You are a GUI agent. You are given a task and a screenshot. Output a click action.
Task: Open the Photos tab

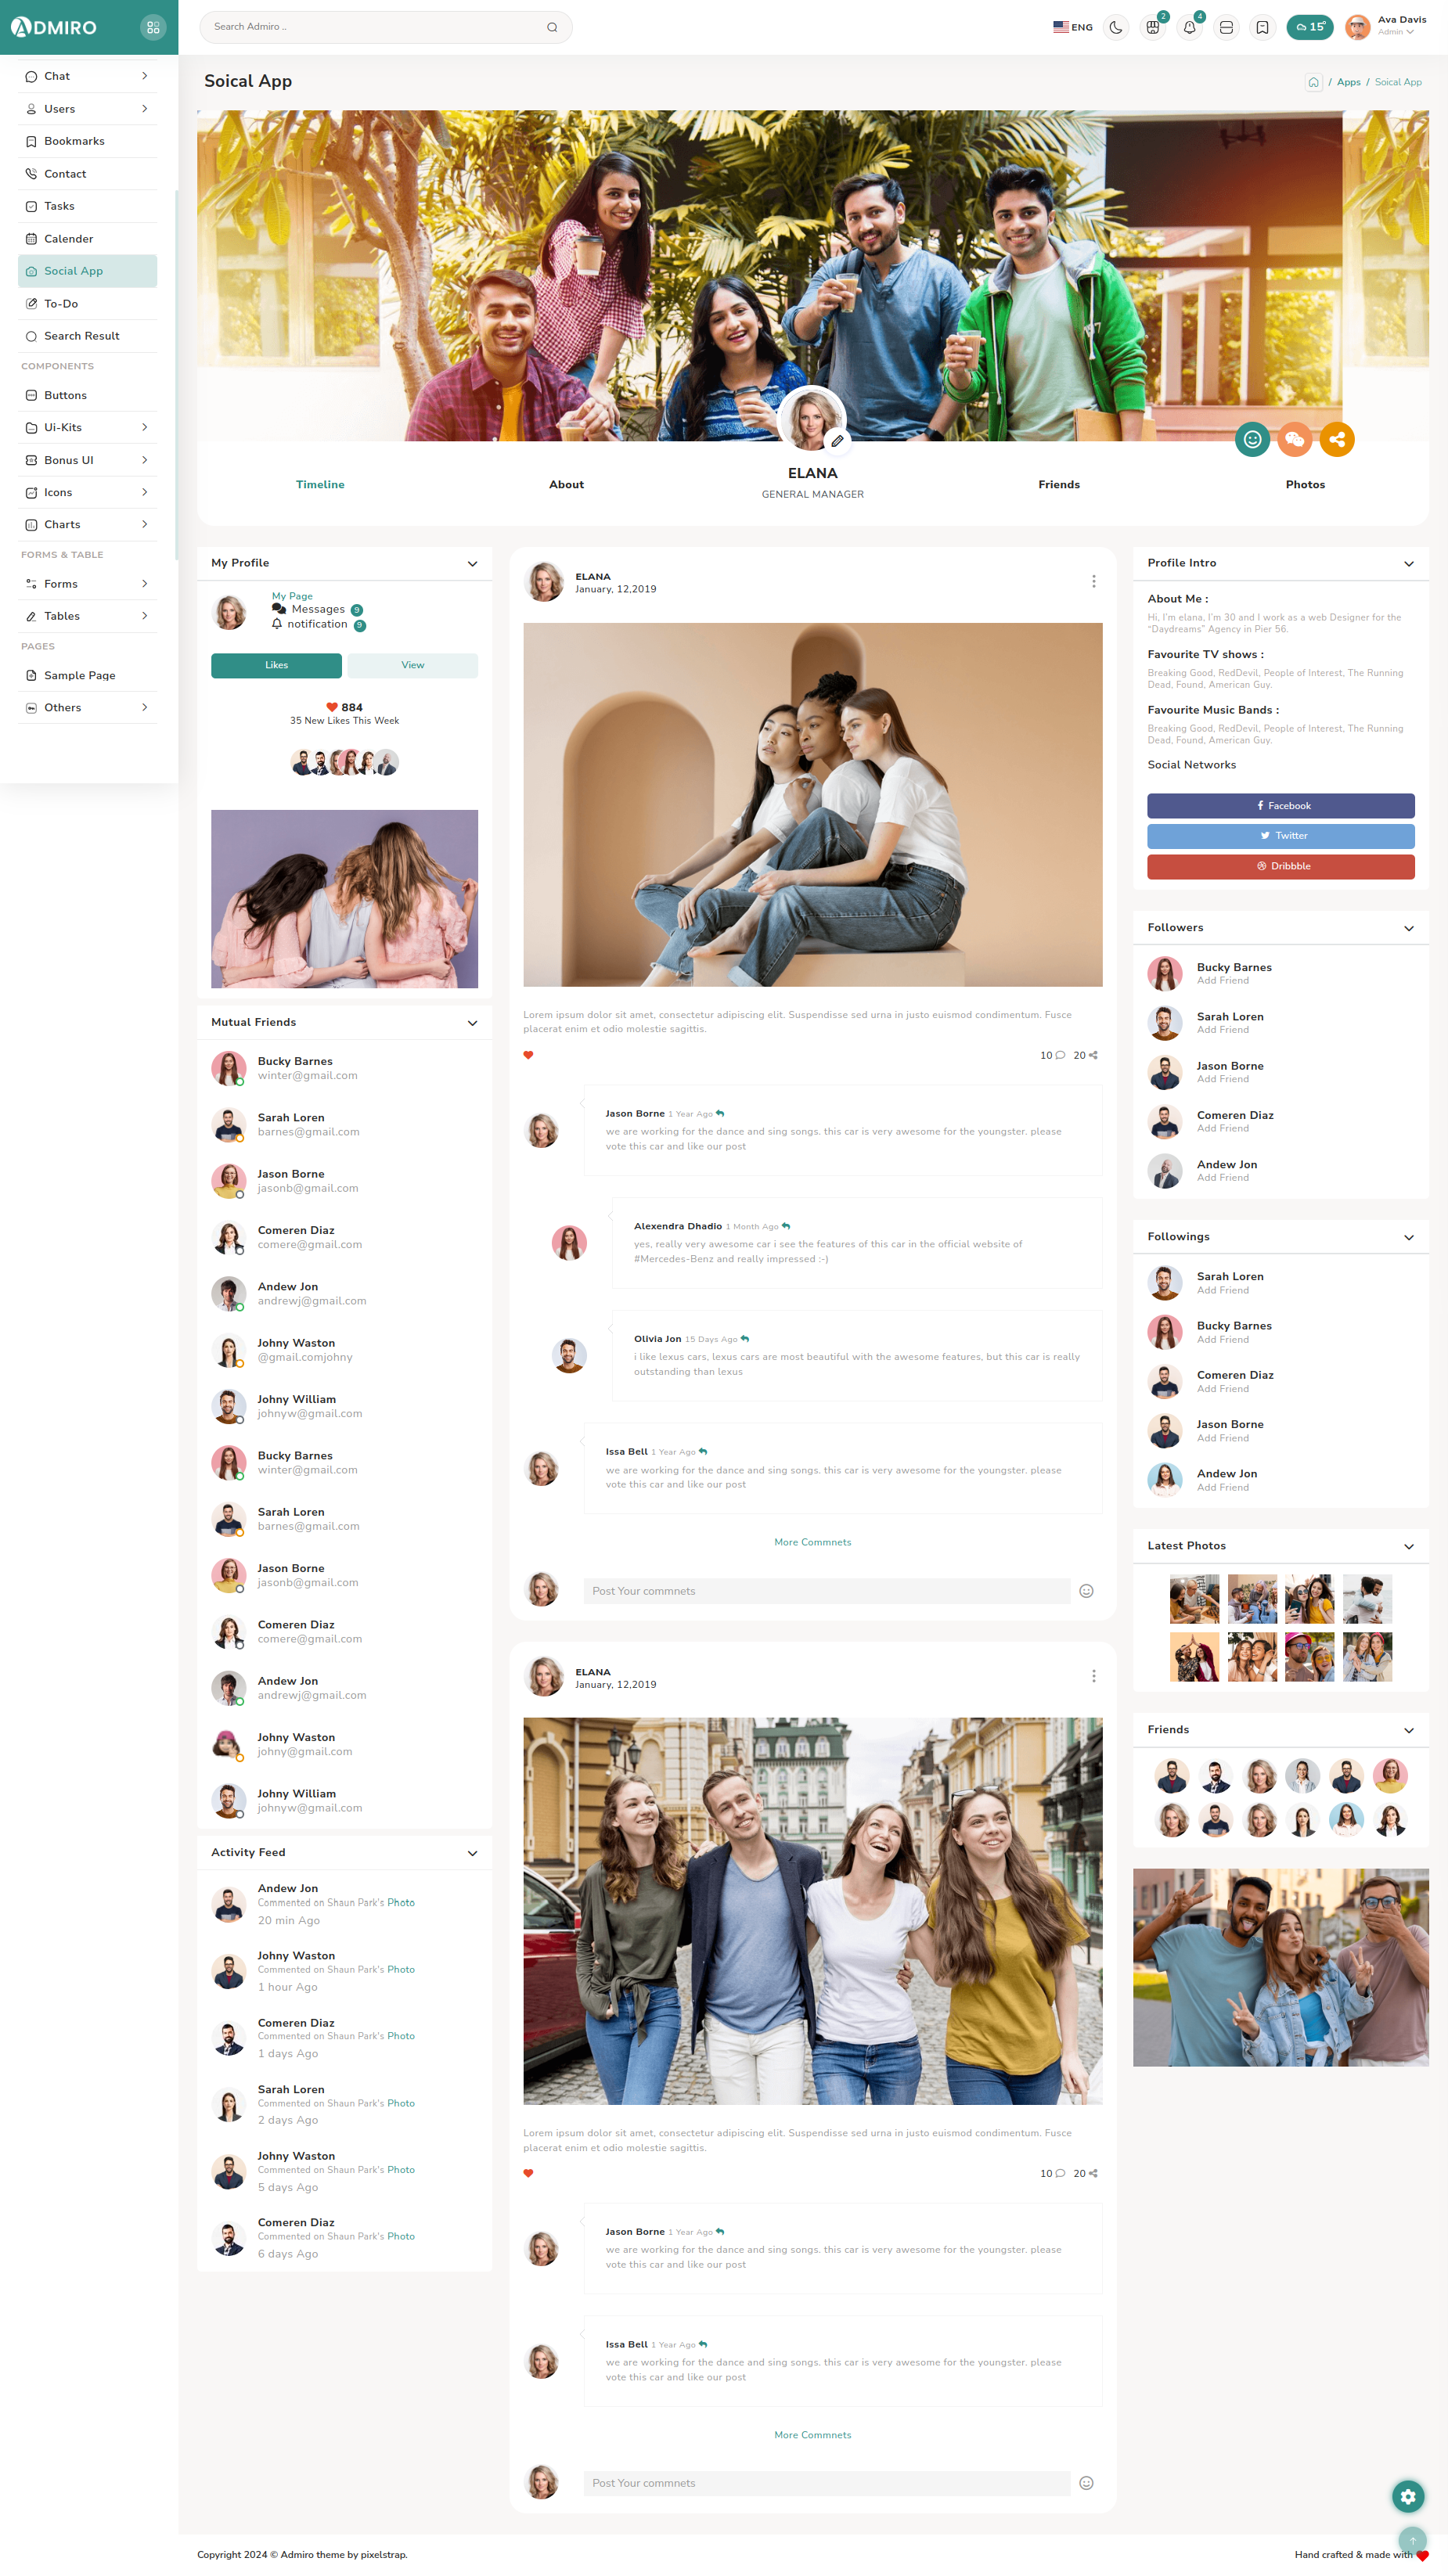1304,485
